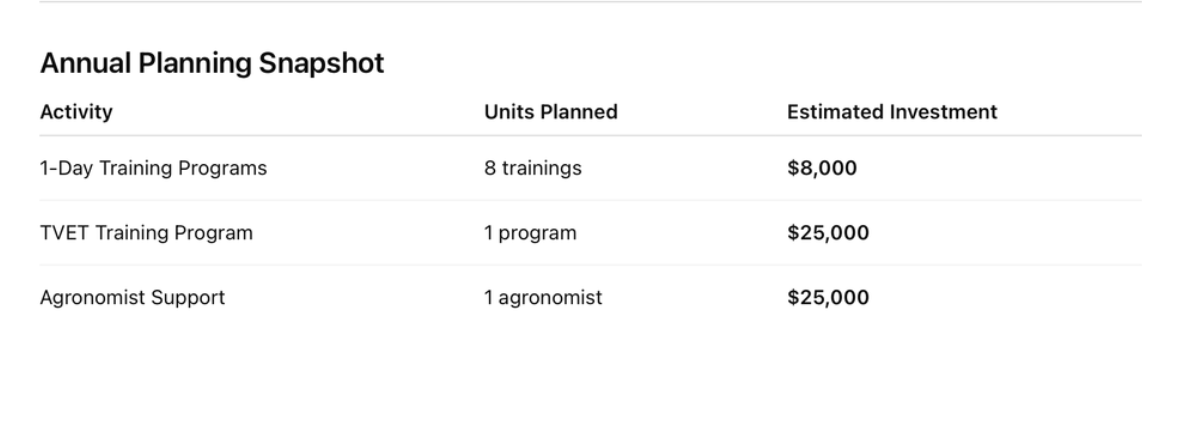The image size is (1180, 444).
Task: Select the "1 agronomist" units cell
Action: pyautogui.click(x=543, y=297)
